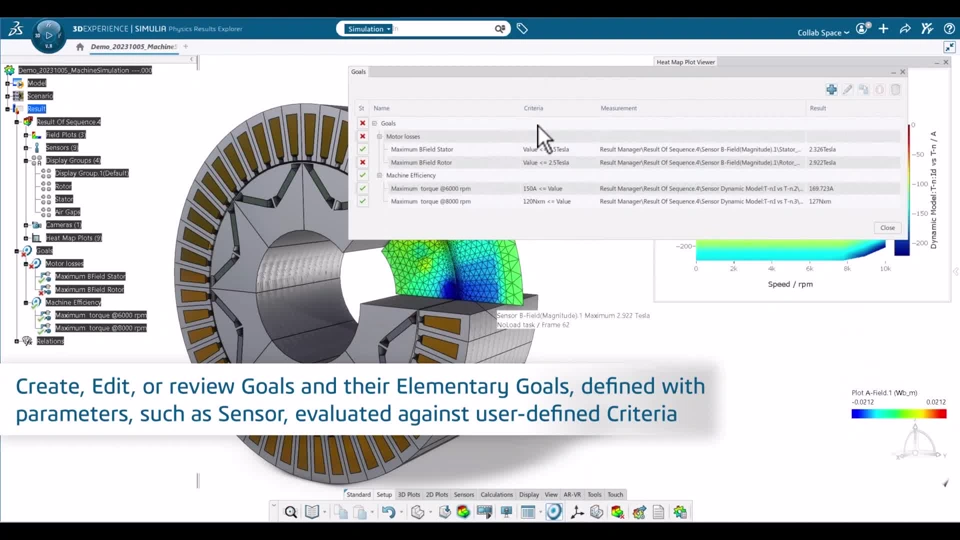Click the colored contour plot icon
Image resolution: width=960 pixels, height=540 pixels.
pos(463,512)
